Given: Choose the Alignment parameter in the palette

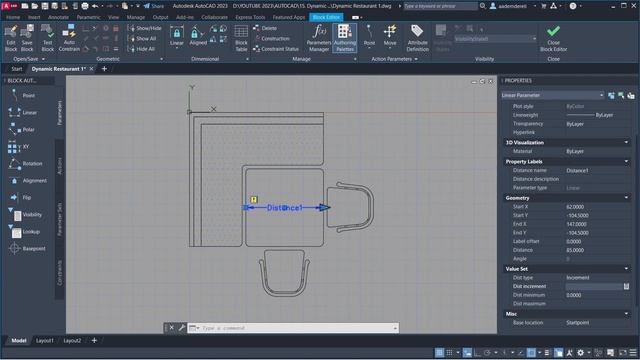Looking at the screenshot, I should pyautogui.click(x=27, y=180).
